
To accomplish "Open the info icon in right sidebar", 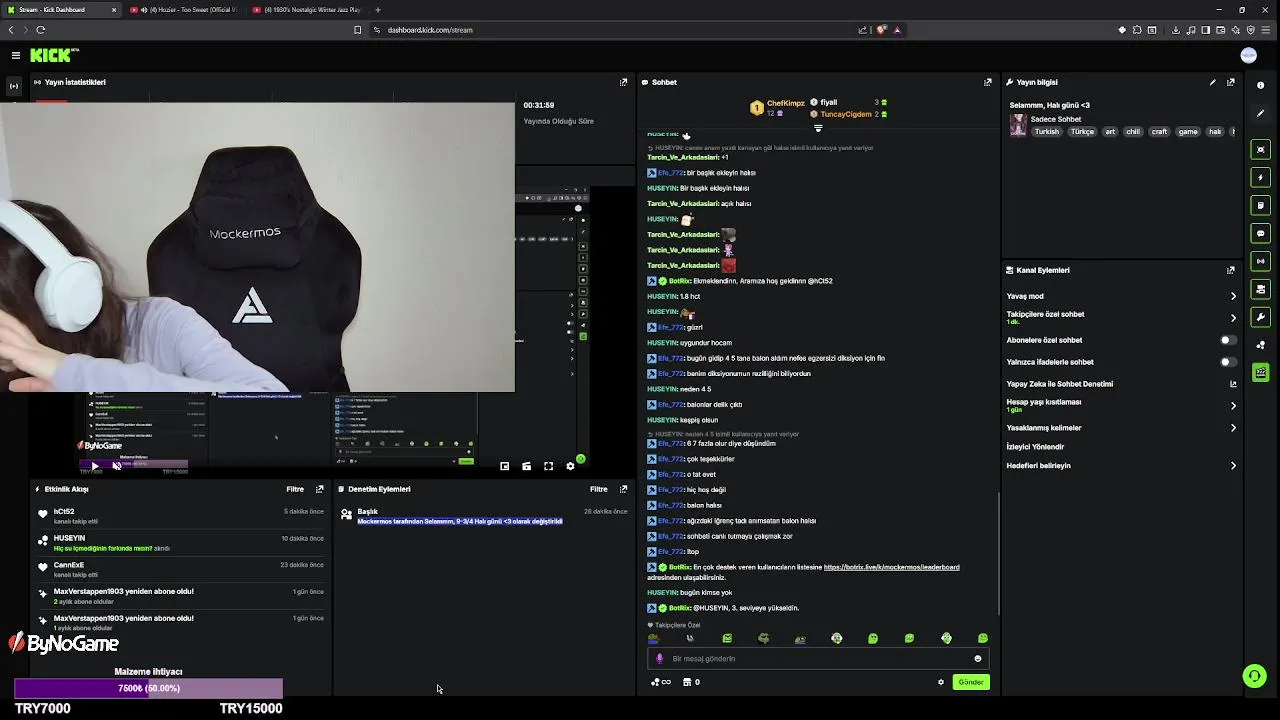I will (x=1260, y=85).
